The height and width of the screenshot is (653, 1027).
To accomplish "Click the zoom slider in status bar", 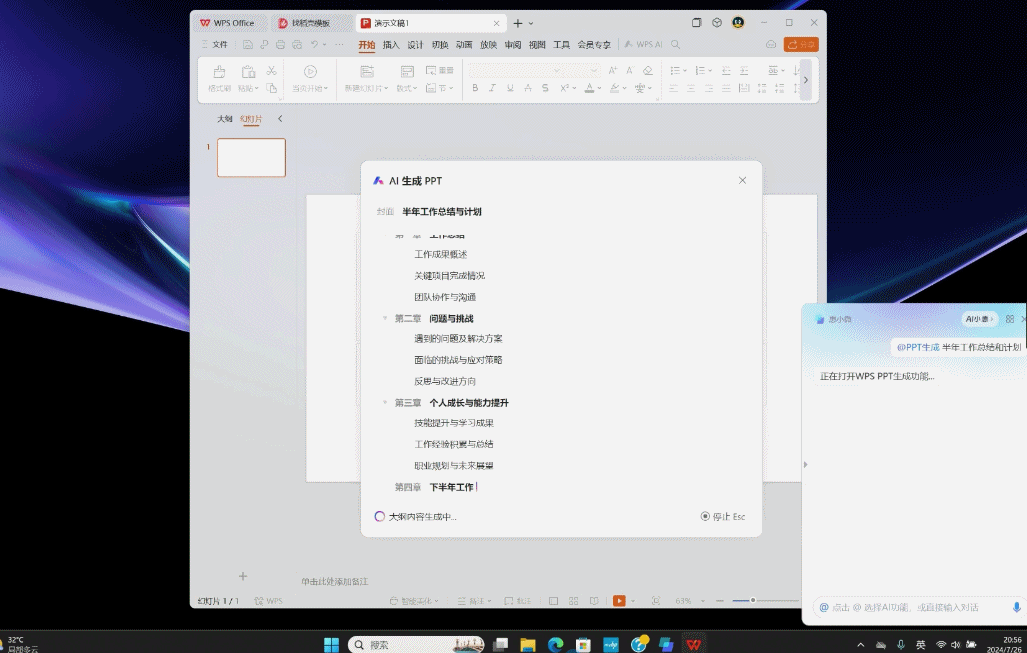I will tap(753, 601).
